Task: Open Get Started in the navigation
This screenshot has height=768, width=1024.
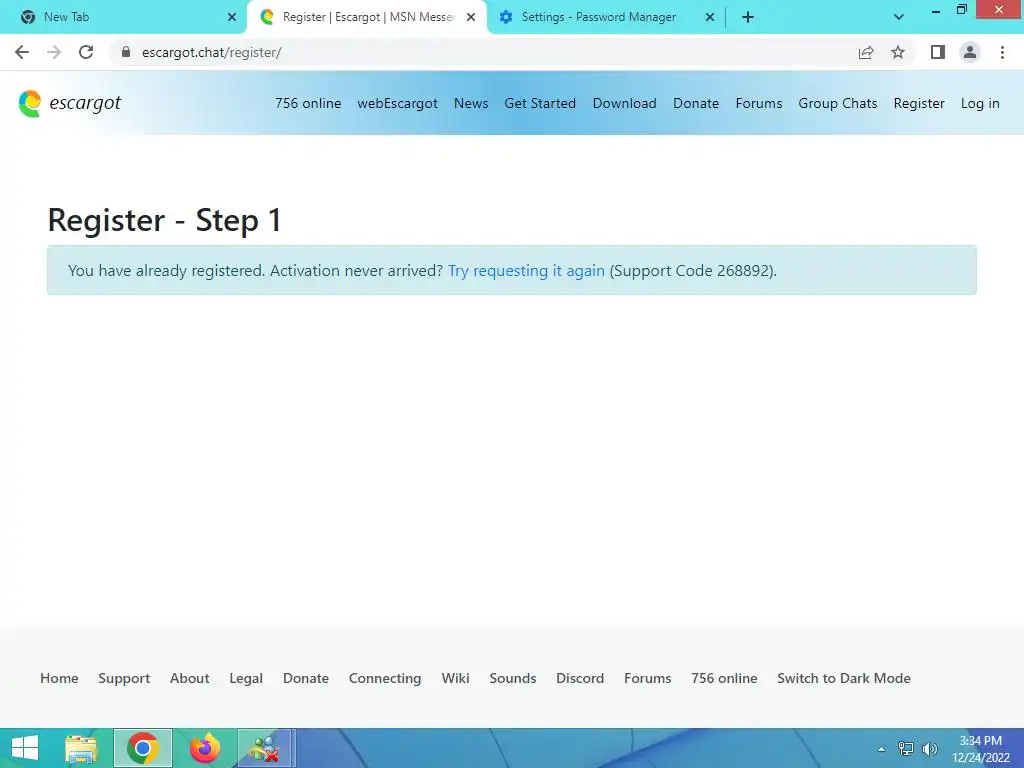Action: tap(540, 103)
